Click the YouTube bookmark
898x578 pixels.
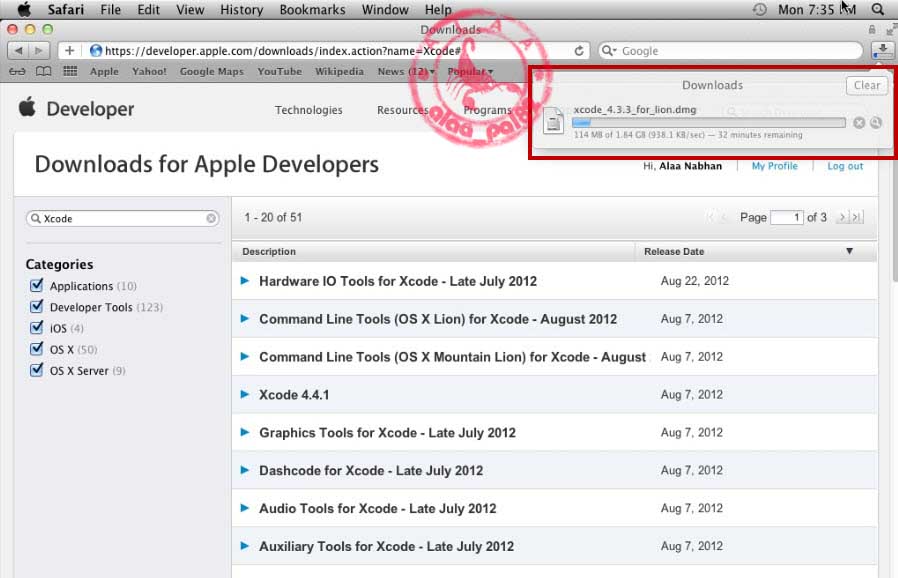click(279, 72)
